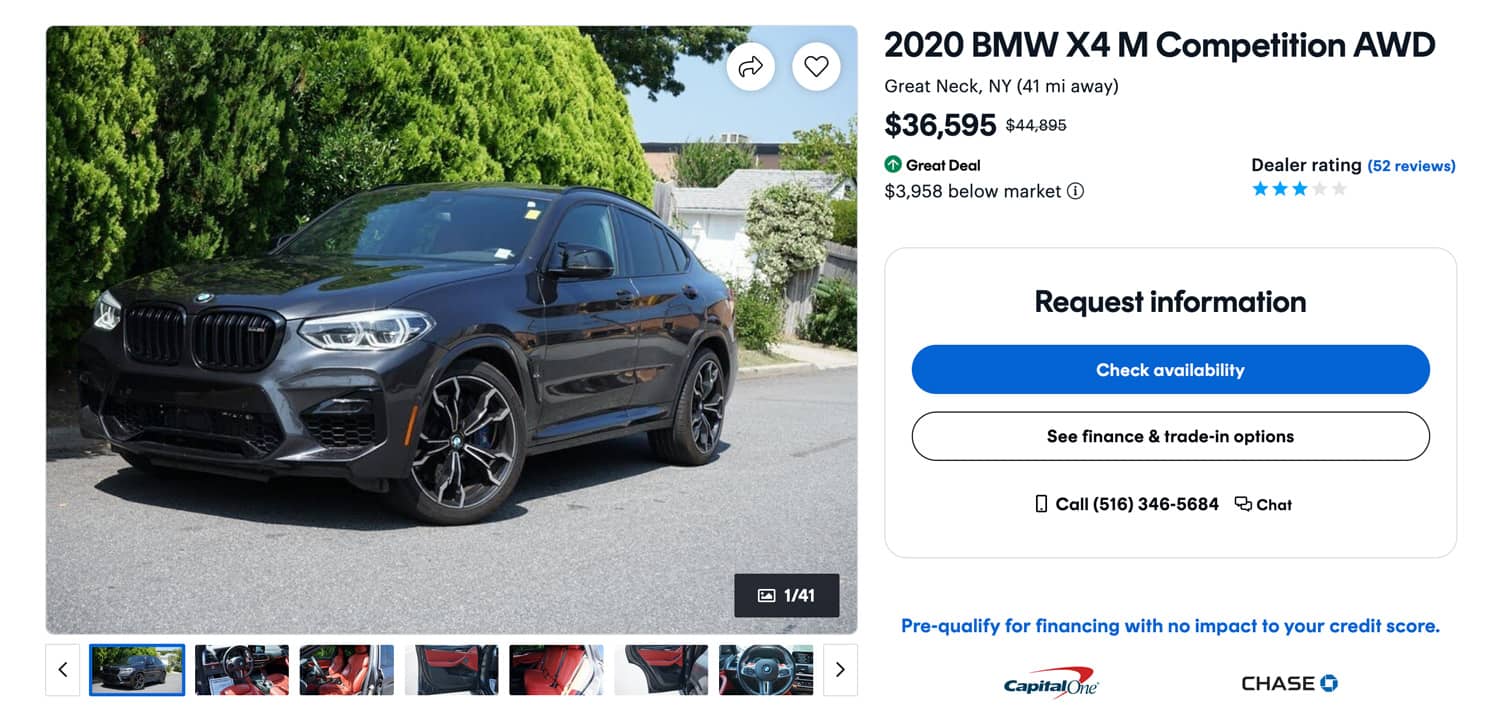Click the dealer star rating
The height and width of the screenshot is (724, 1500).
coord(1299,189)
